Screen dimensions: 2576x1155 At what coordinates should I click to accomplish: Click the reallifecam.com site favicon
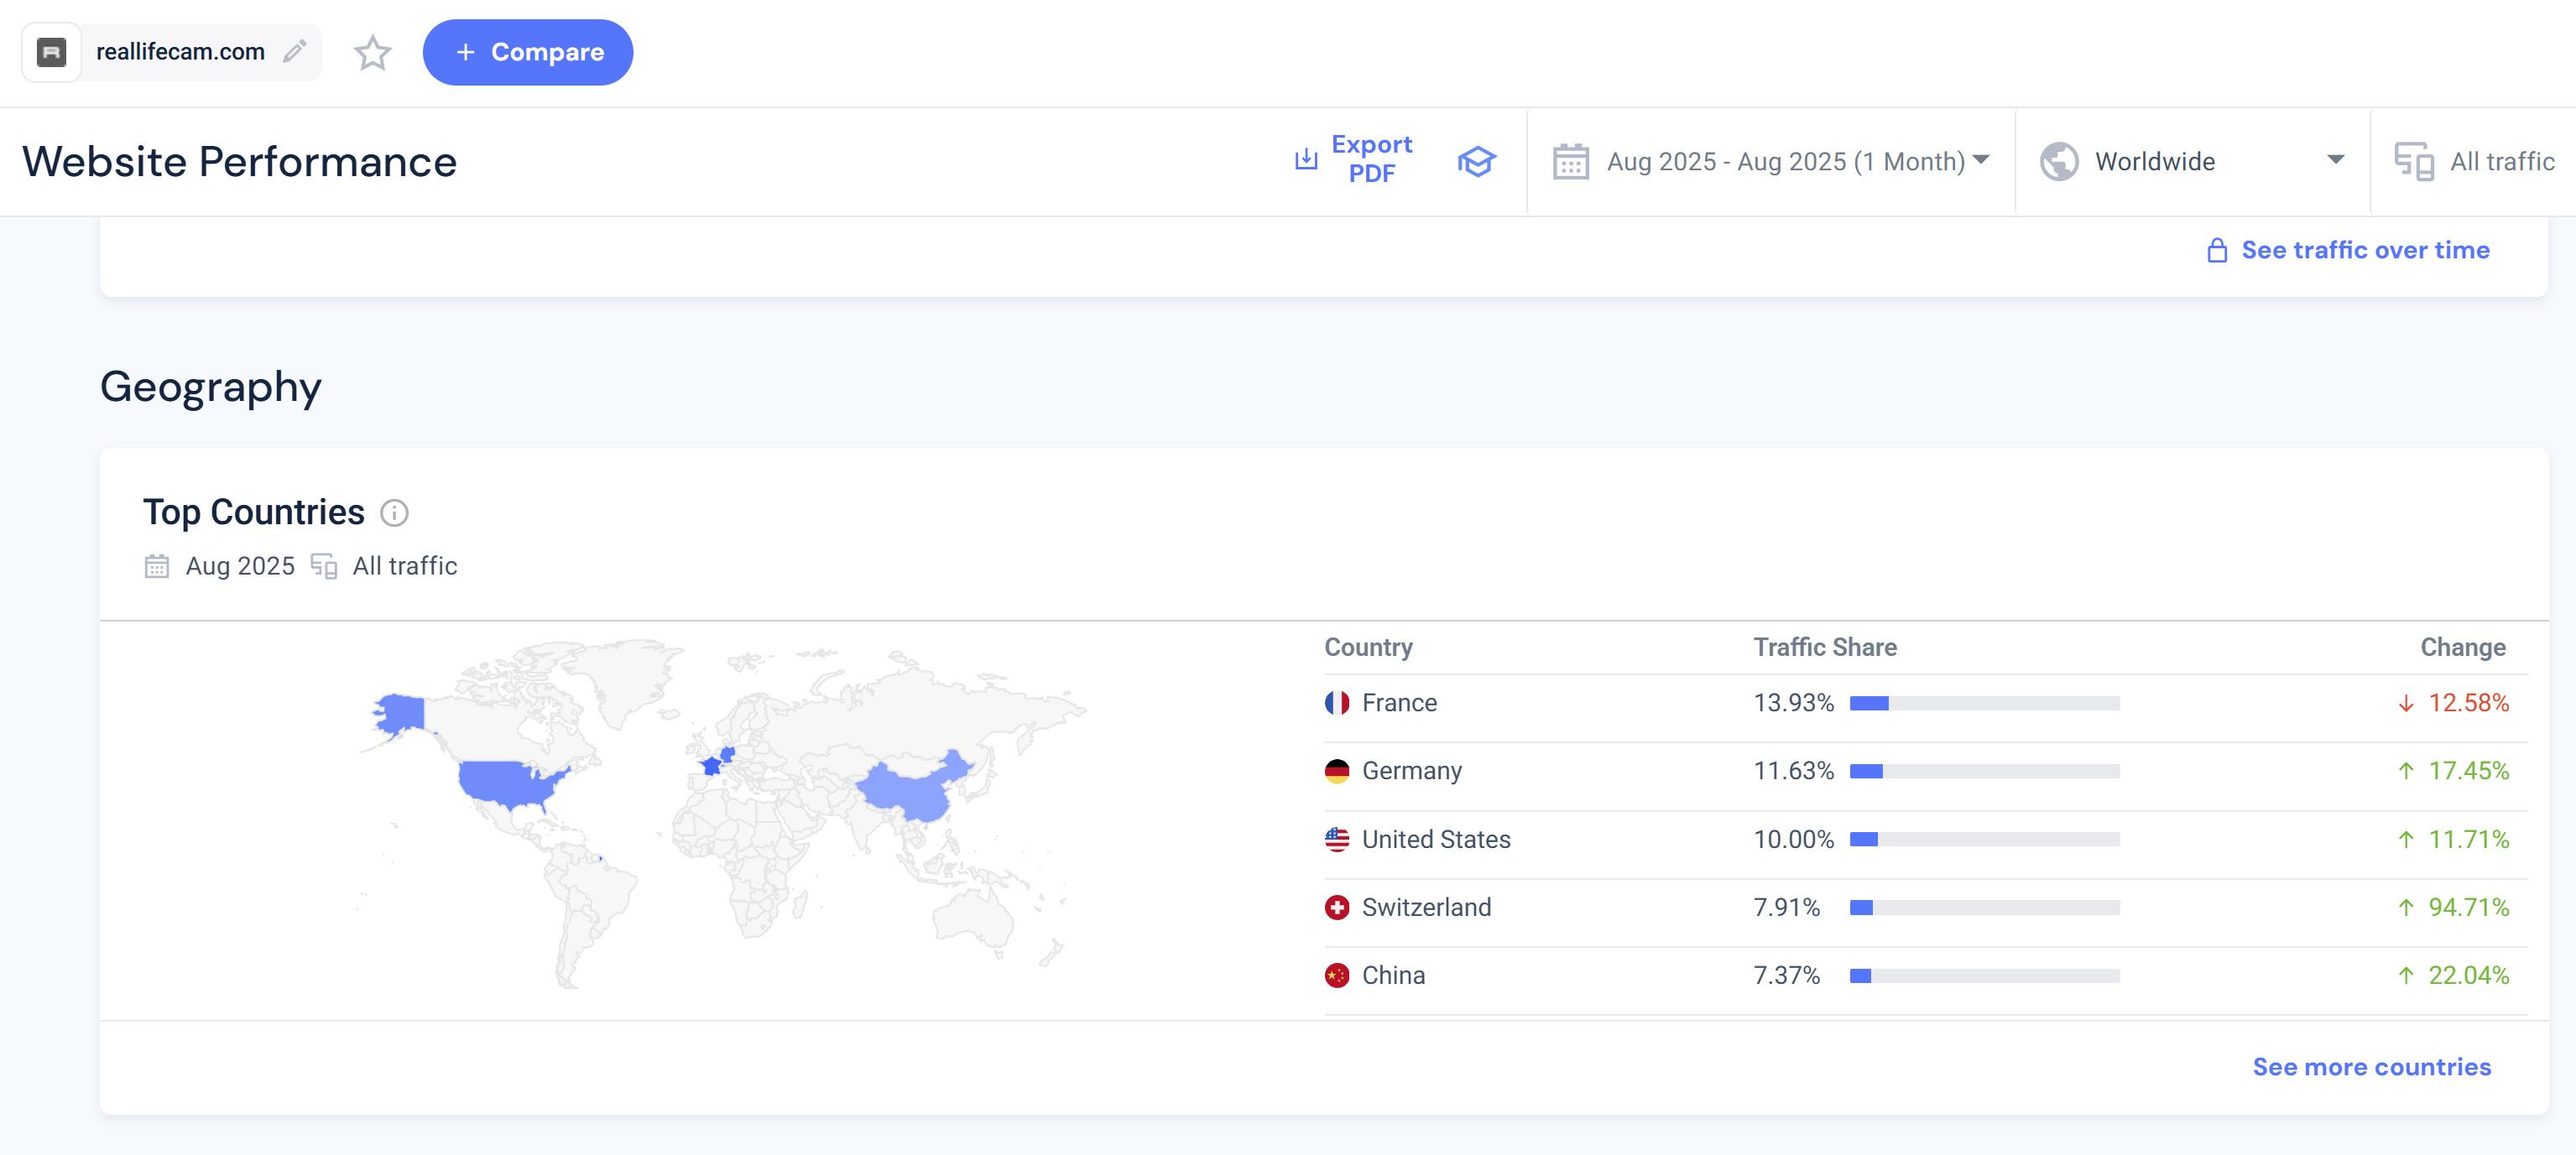51,52
